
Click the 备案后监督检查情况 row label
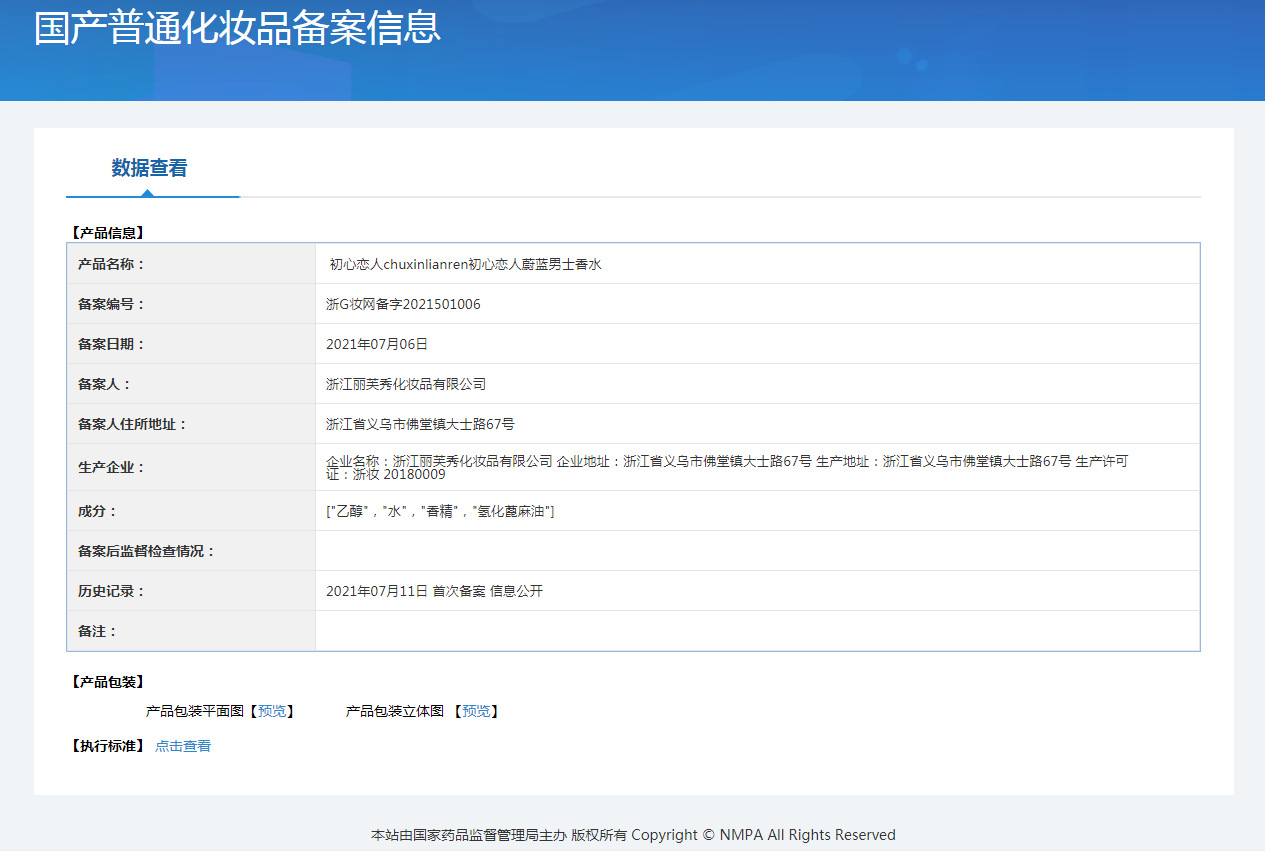[x=147, y=551]
